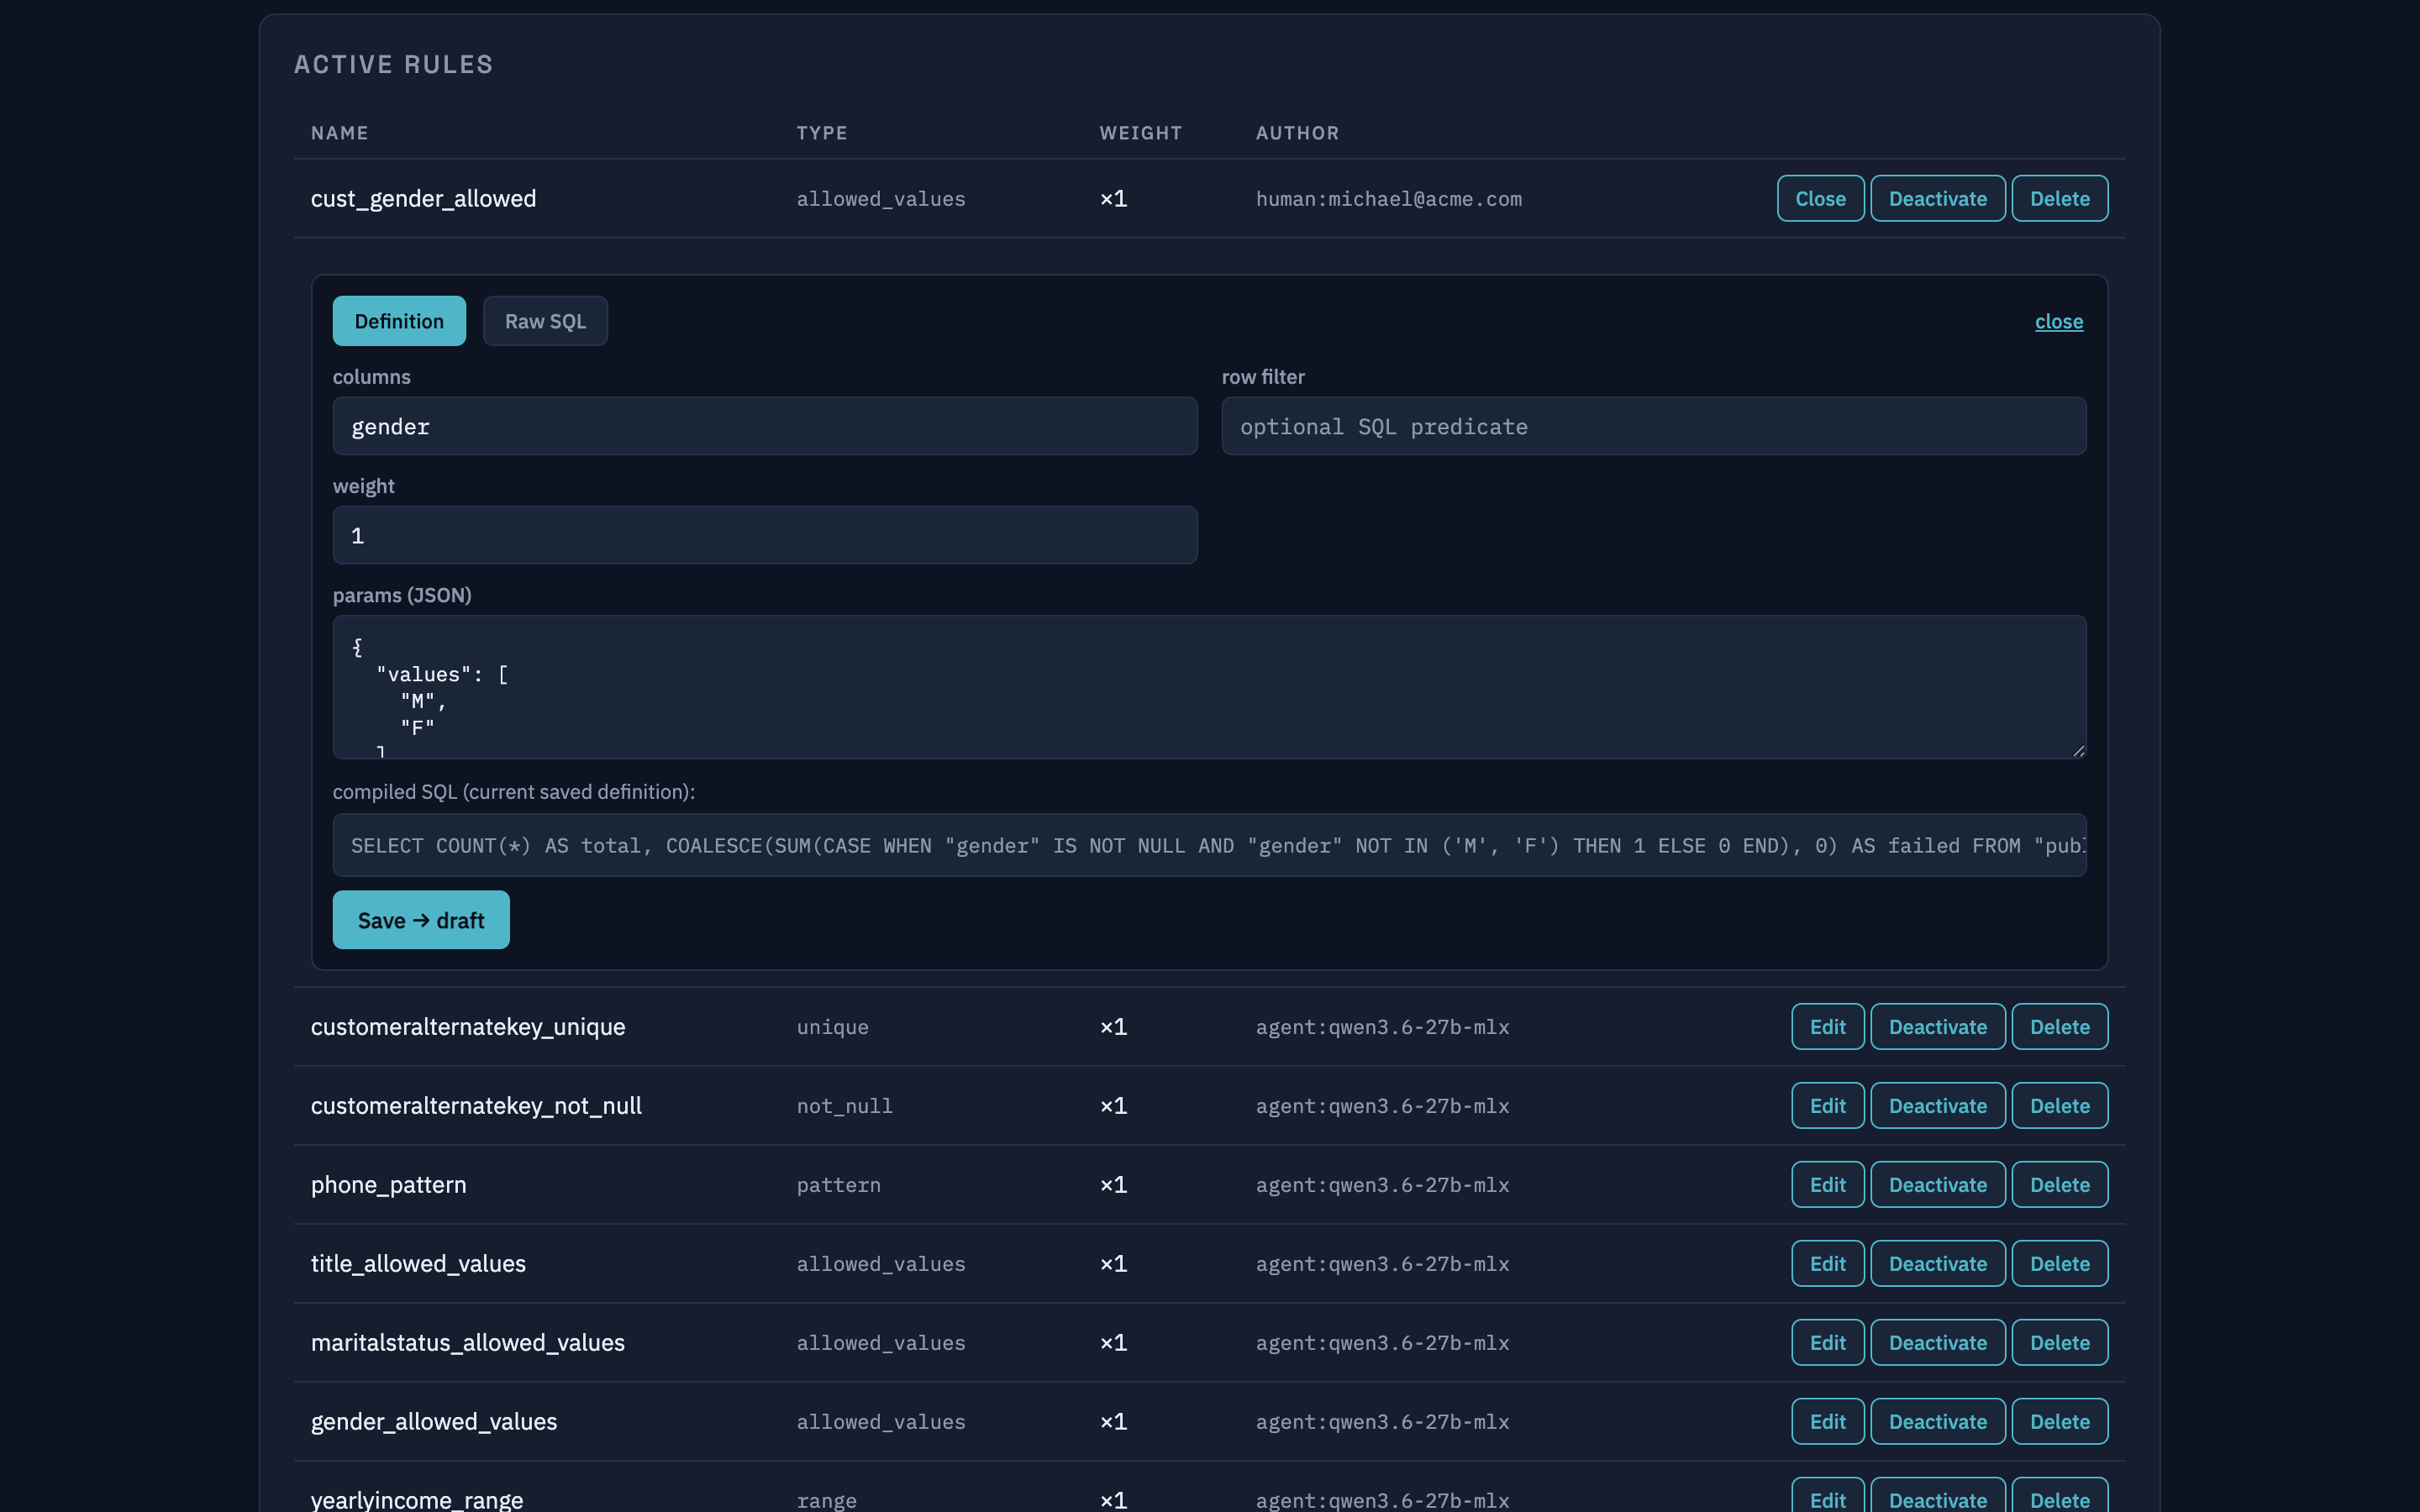Image resolution: width=2420 pixels, height=1512 pixels.
Task: Focus the weight input field
Action: pos(765,535)
